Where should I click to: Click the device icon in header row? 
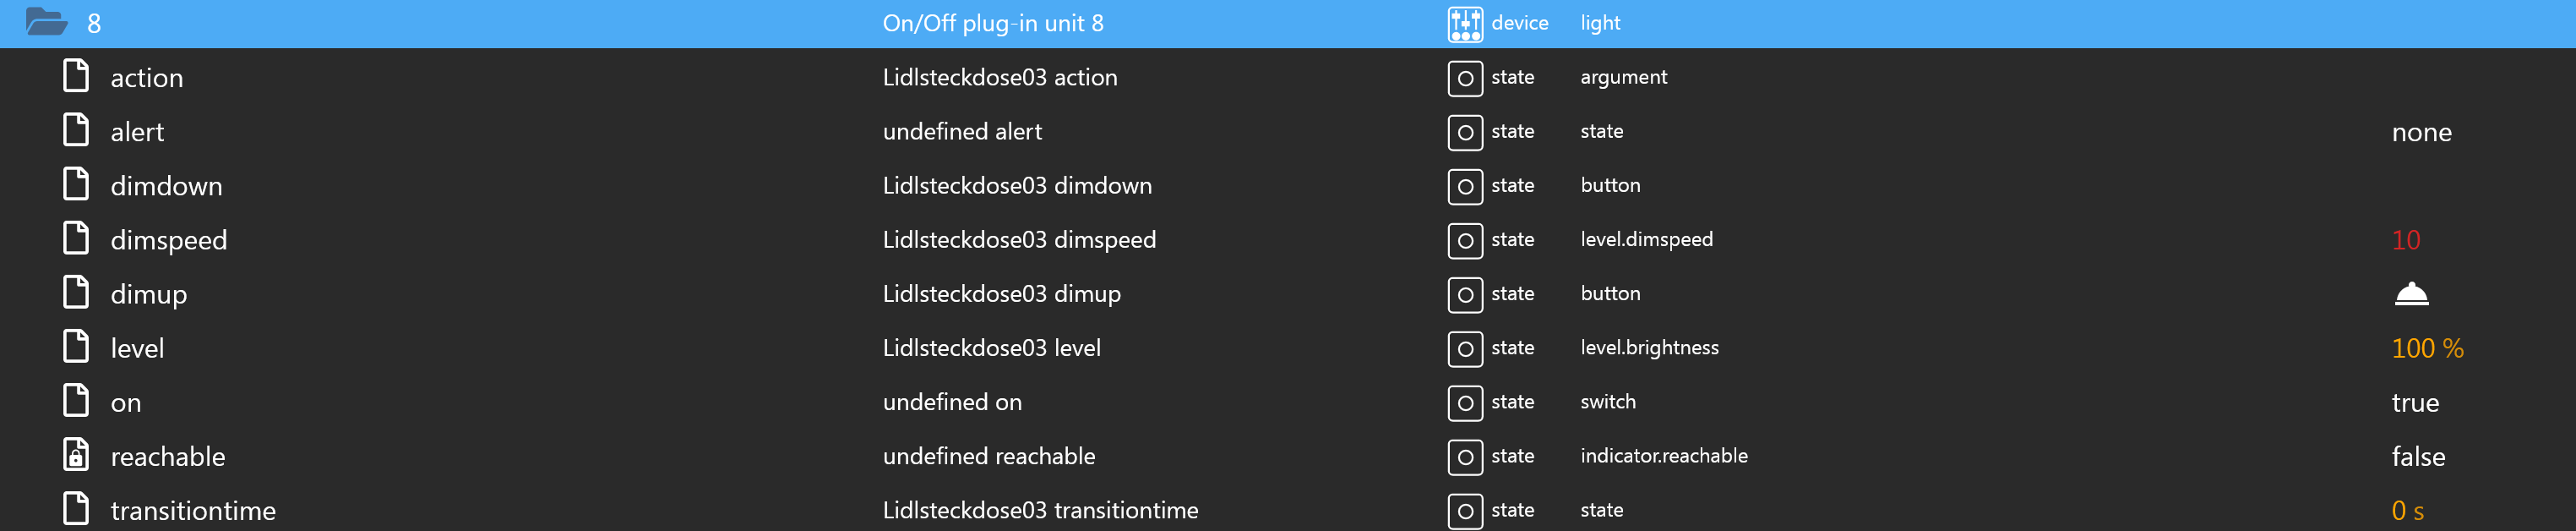tap(1465, 24)
